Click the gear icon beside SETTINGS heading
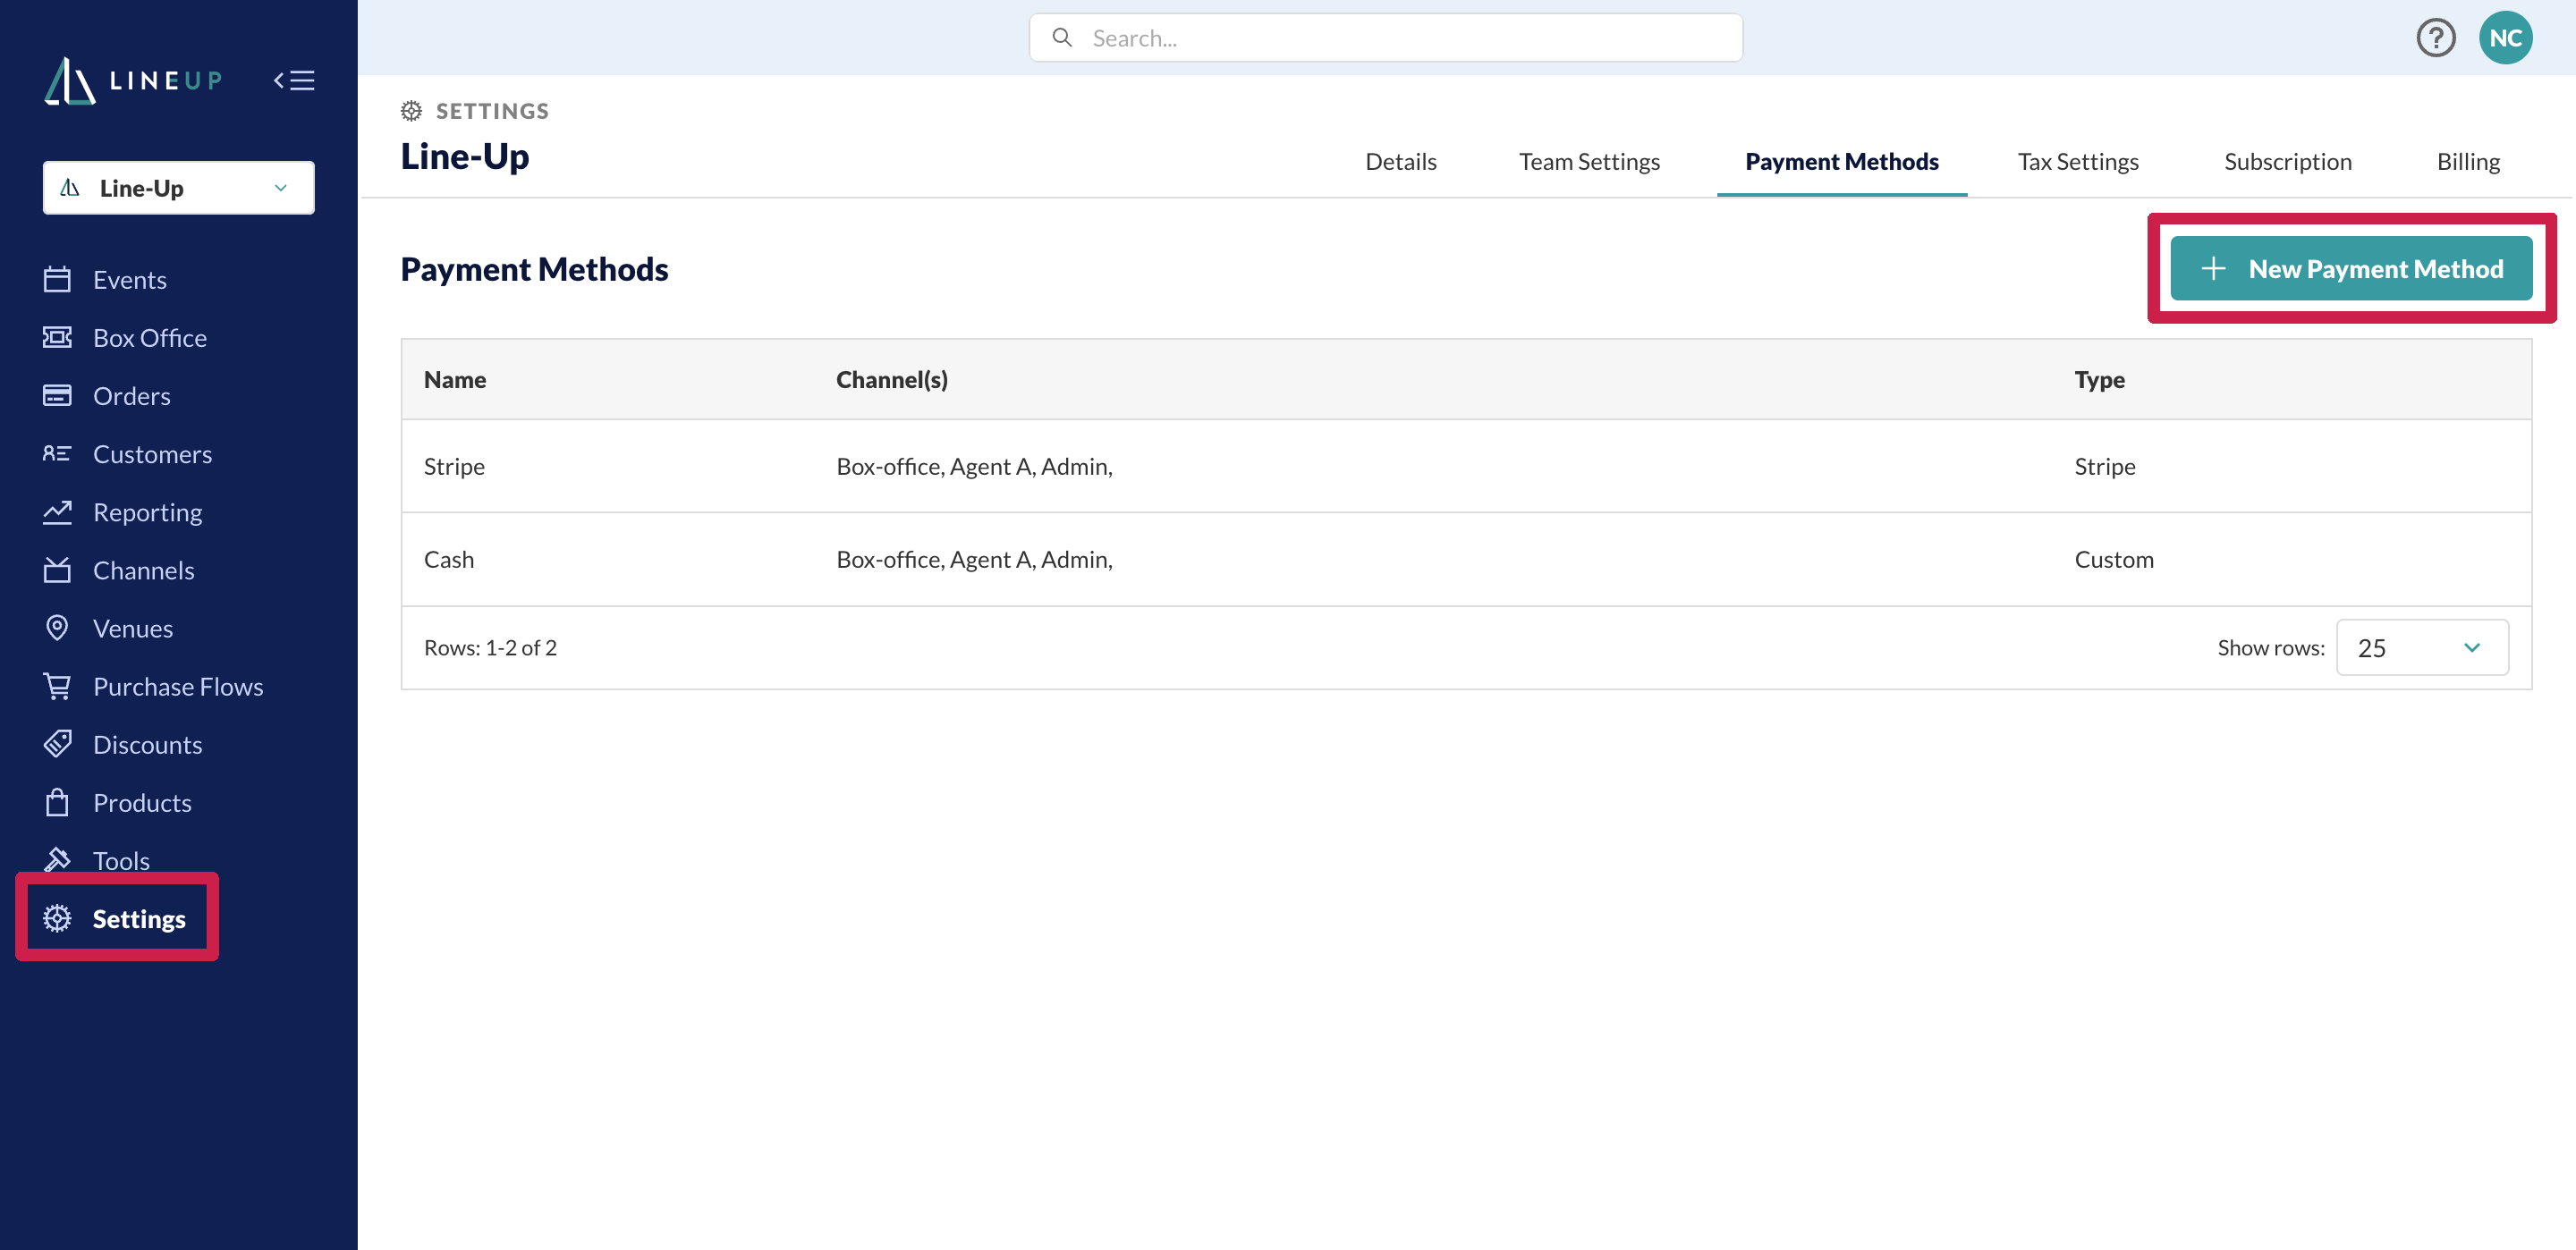Image resolution: width=2576 pixels, height=1250 pixels. pos(411,110)
